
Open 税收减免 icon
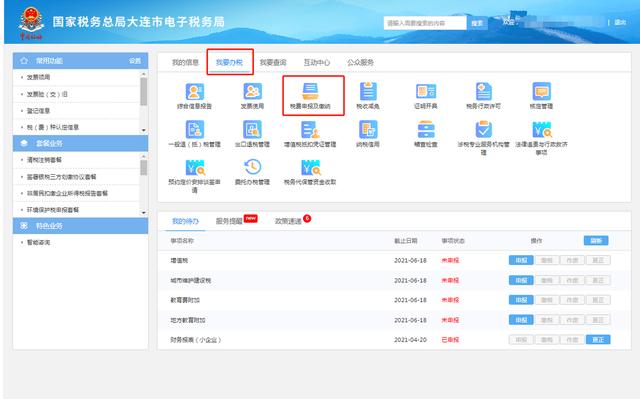368,91
